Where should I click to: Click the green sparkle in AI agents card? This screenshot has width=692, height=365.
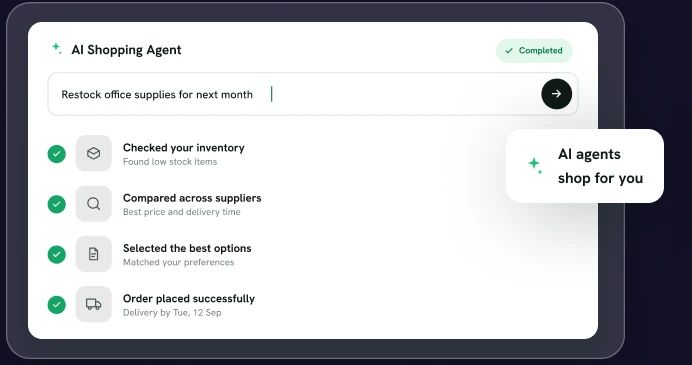click(x=535, y=166)
